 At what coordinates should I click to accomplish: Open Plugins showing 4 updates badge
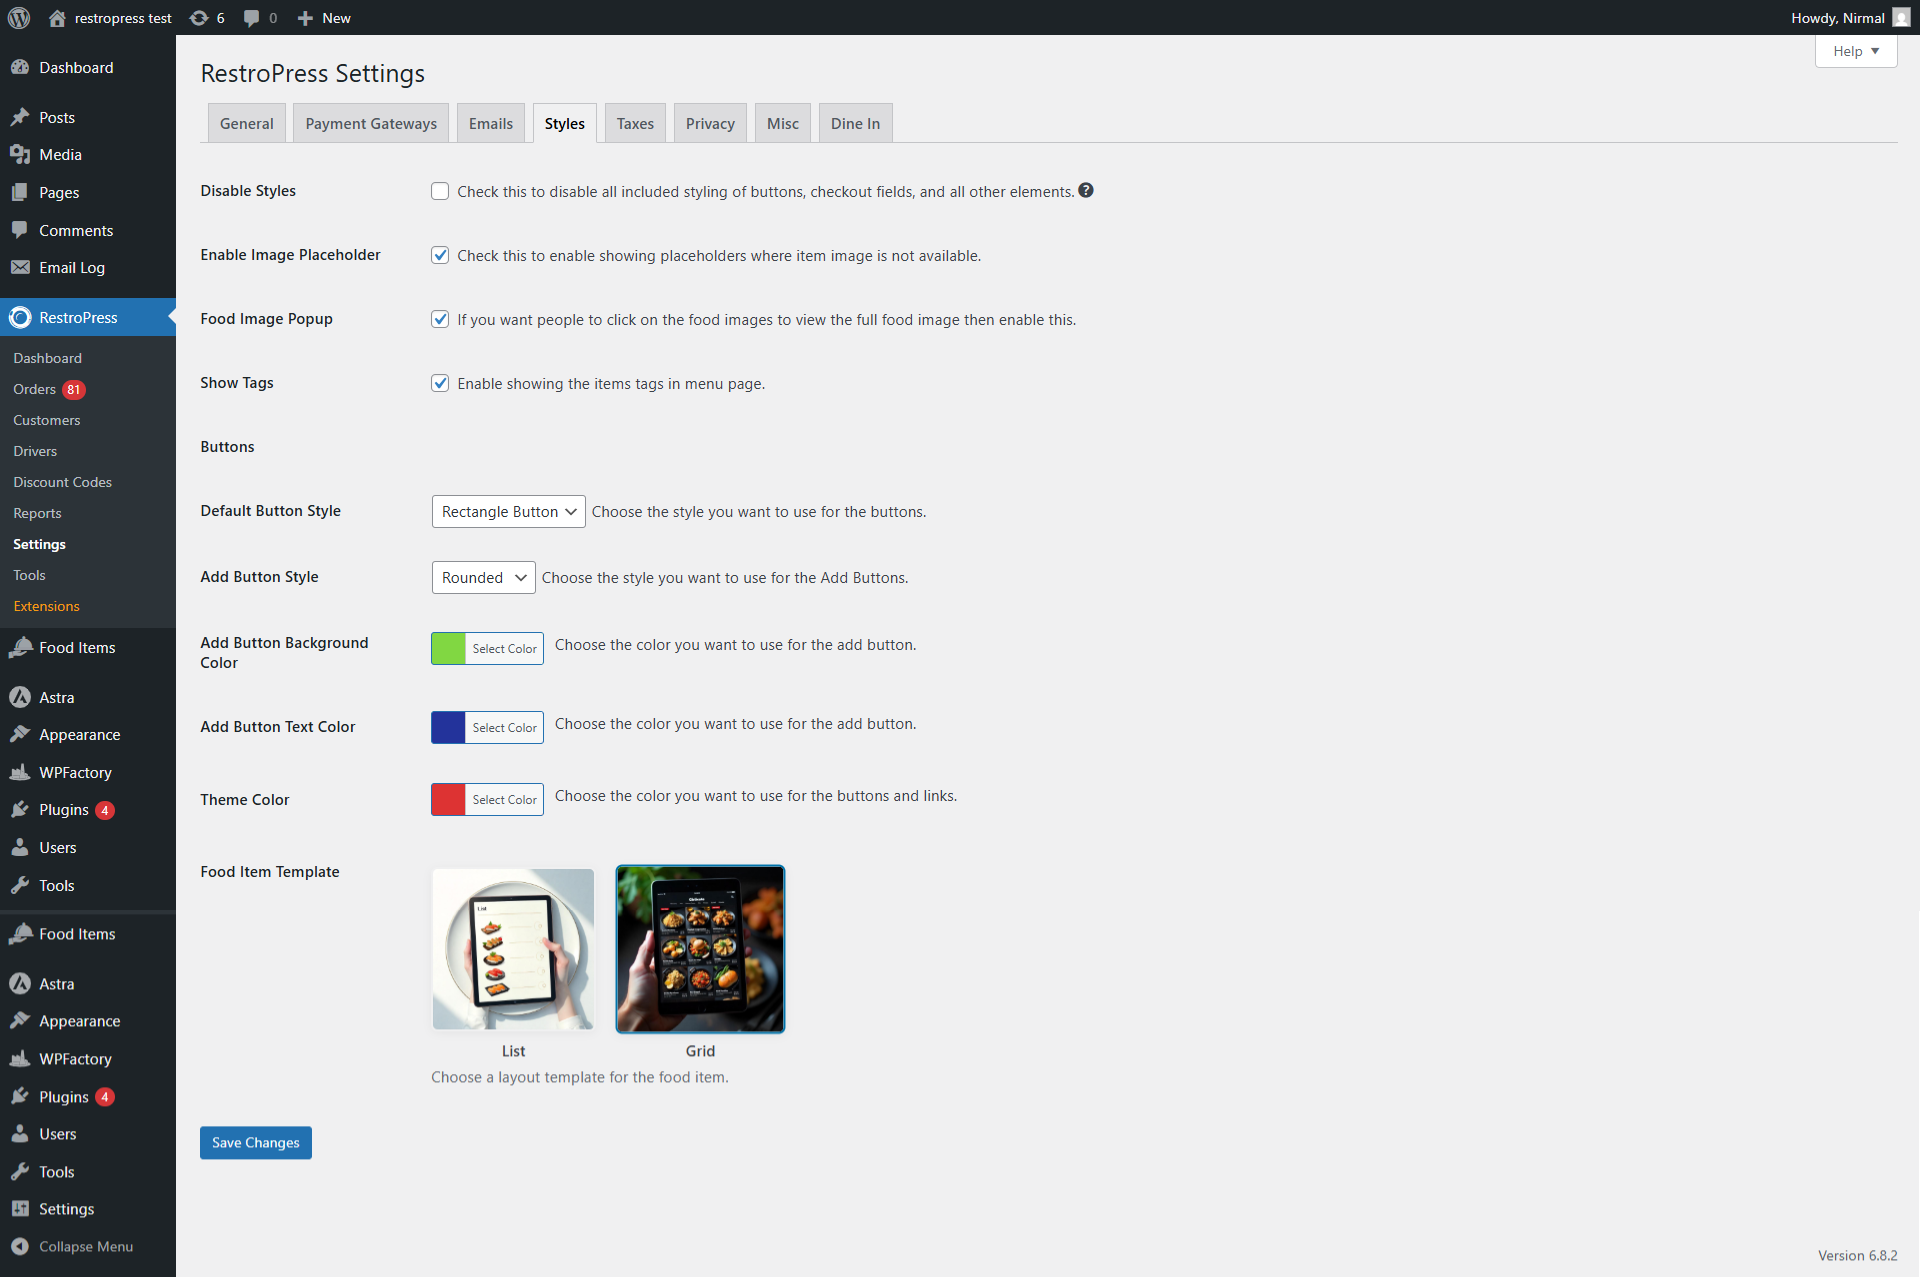point(63,810)
